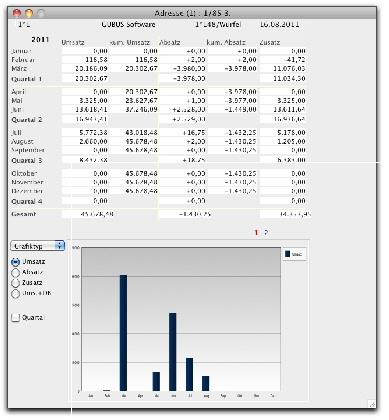Click the Juli Absatz value cell
The image size is (389, 420).
pos(183,133)
